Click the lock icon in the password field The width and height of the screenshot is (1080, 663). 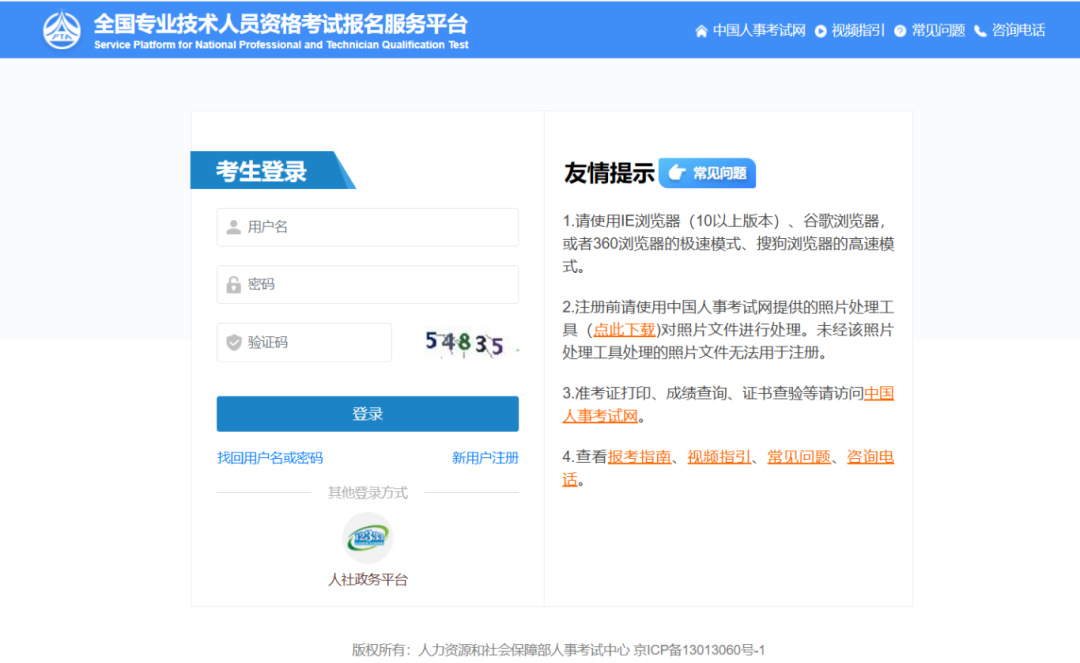click(232, 284)
